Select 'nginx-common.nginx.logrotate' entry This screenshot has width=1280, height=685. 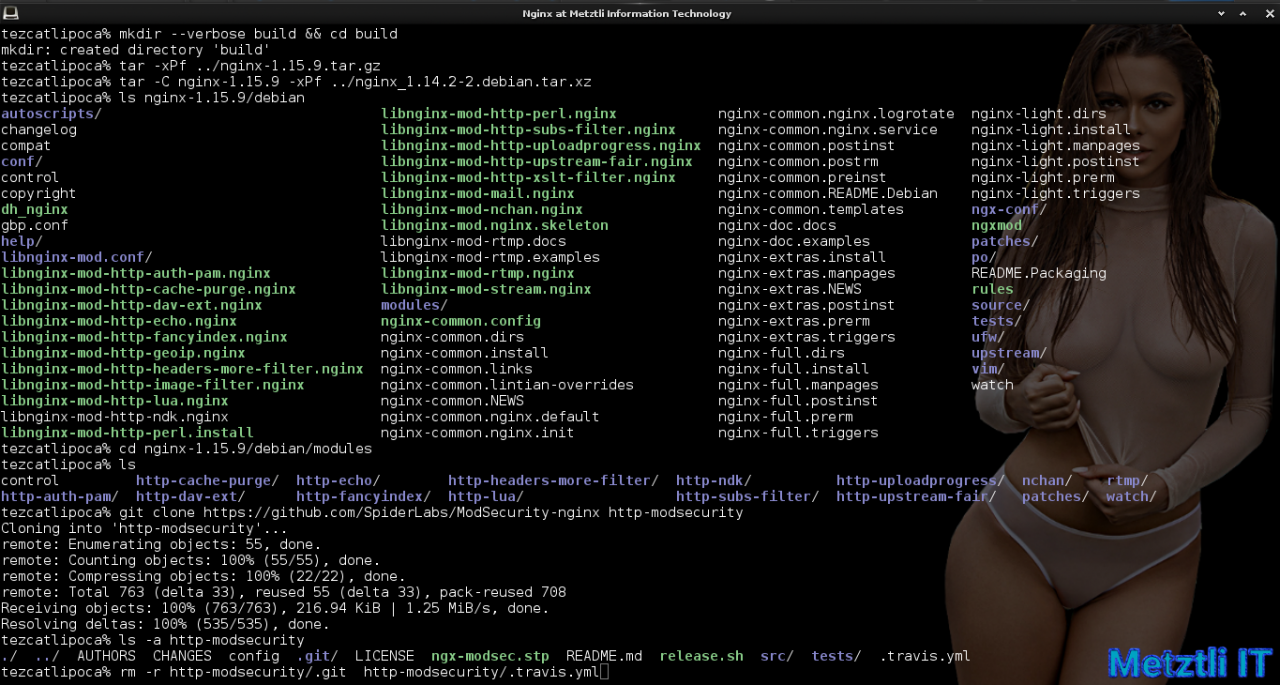836,114
